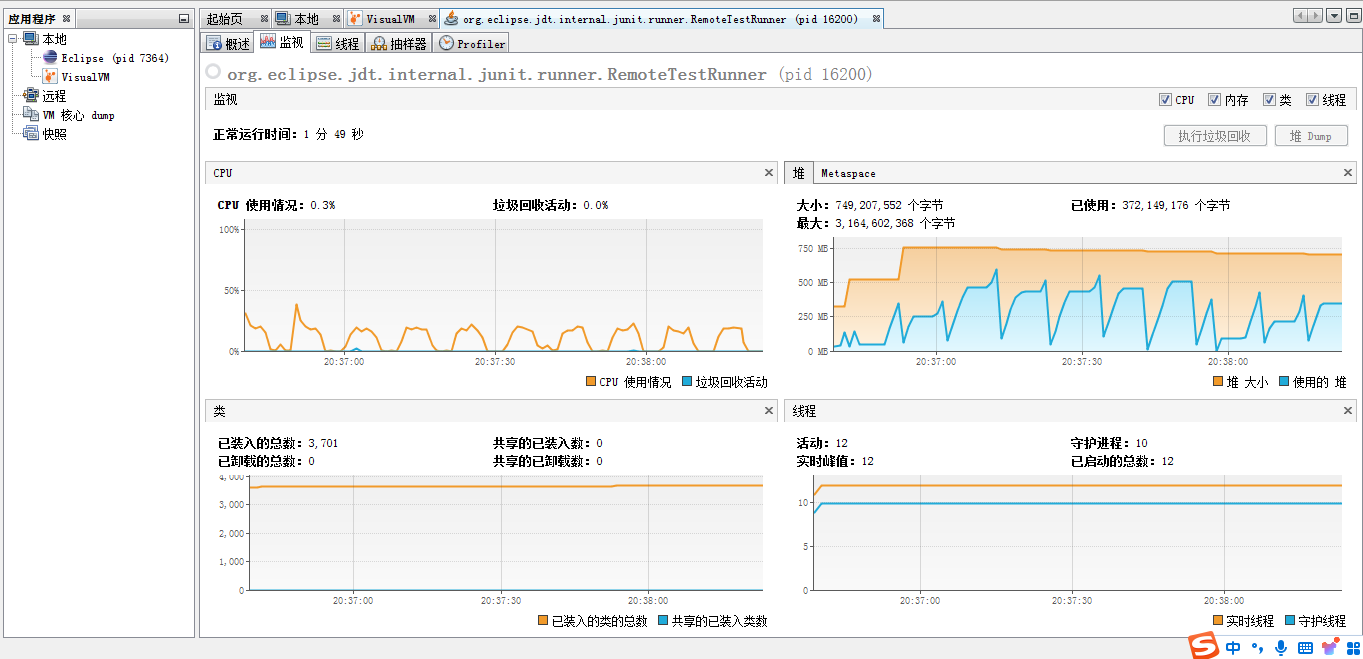This screenshot has width=1363, height=659.
Task: Uncheck the 线程 threads checkbox
Action: coord(1312,100)
